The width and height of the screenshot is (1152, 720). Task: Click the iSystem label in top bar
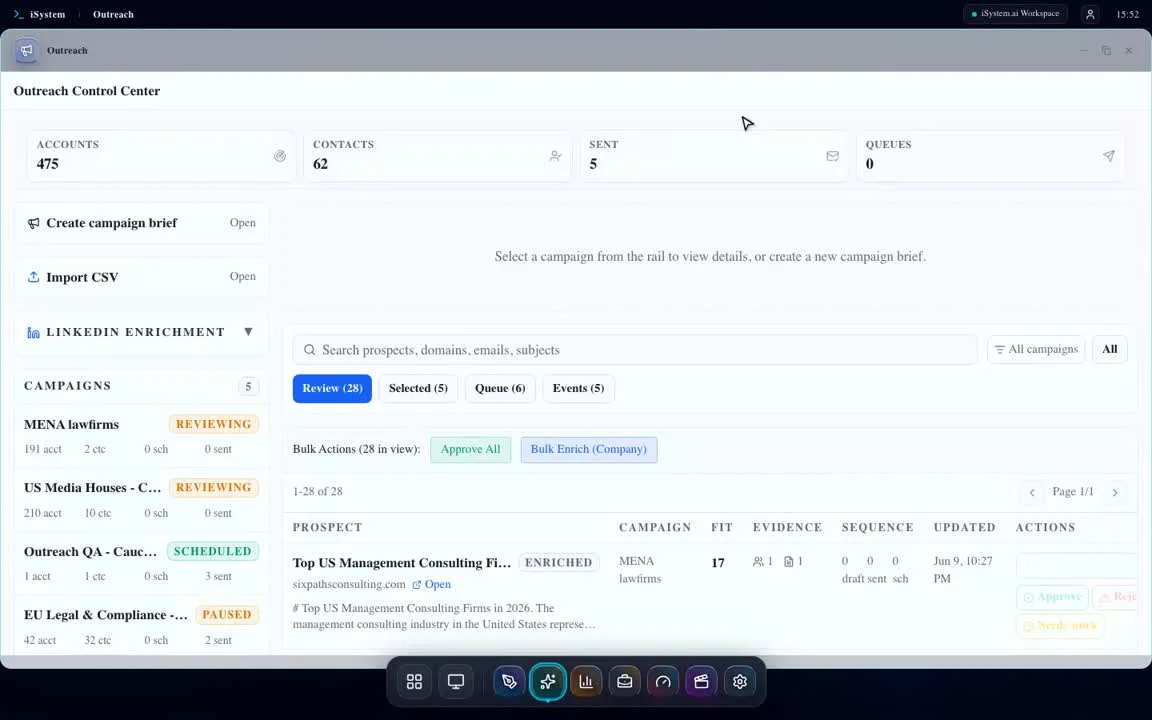click(x=48, y=14)
